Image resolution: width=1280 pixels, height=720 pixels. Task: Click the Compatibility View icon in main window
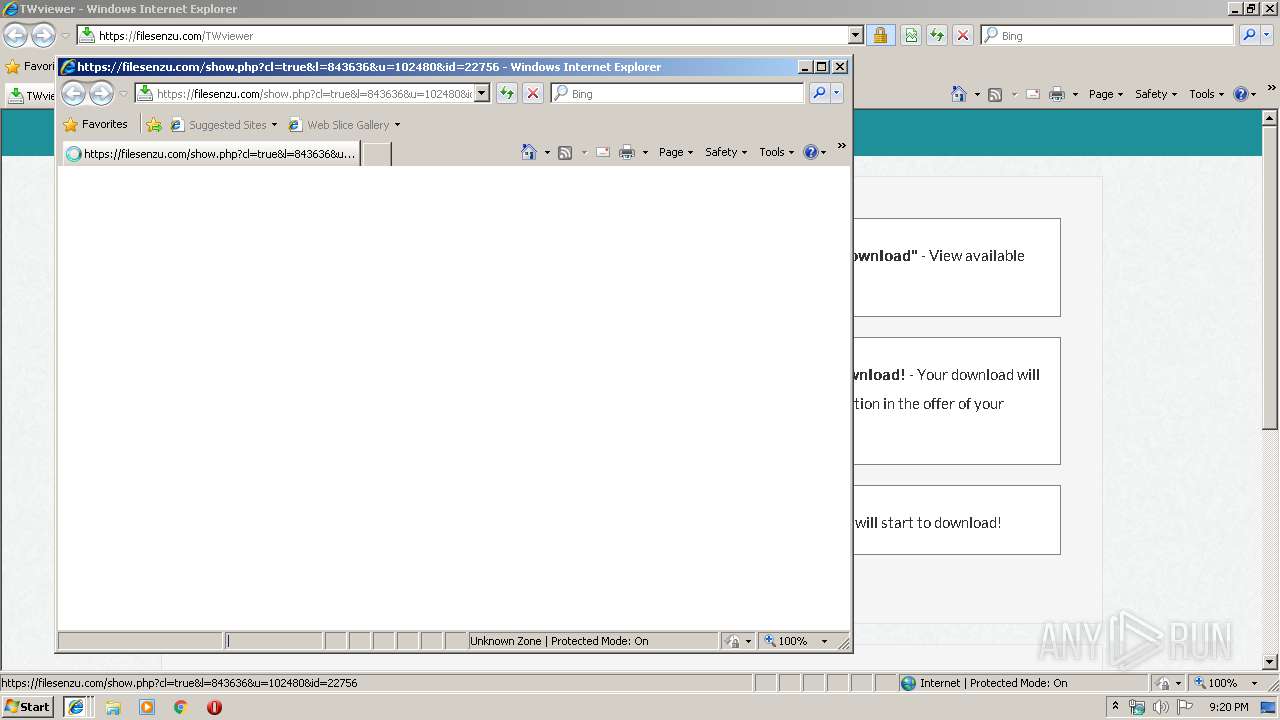point(911,35)
